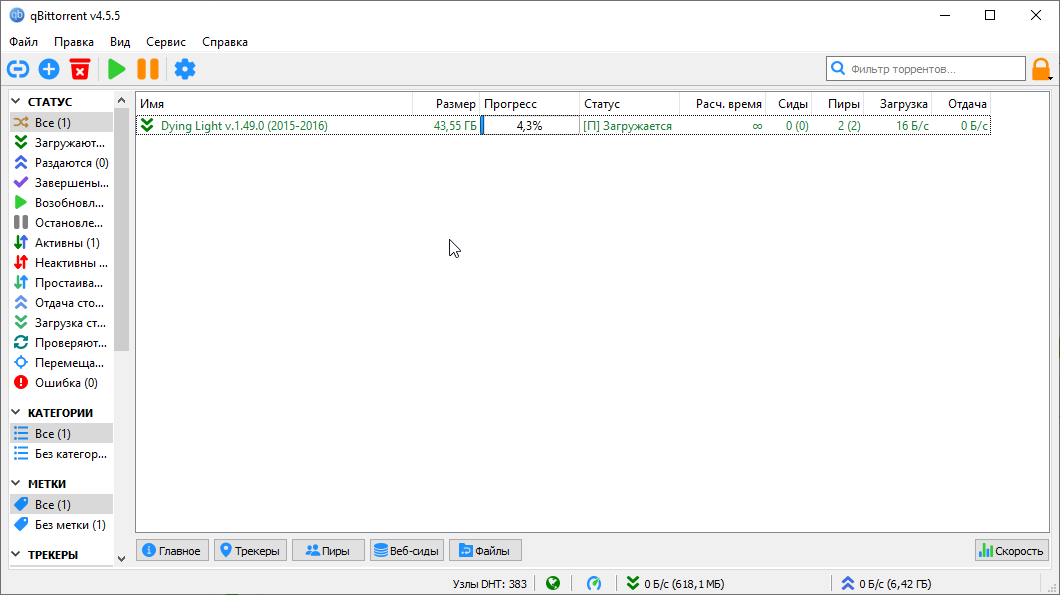Click the add torrent link icon
Image resolution: width=1060 pixels, height=595 pixels.
[18, 69]
